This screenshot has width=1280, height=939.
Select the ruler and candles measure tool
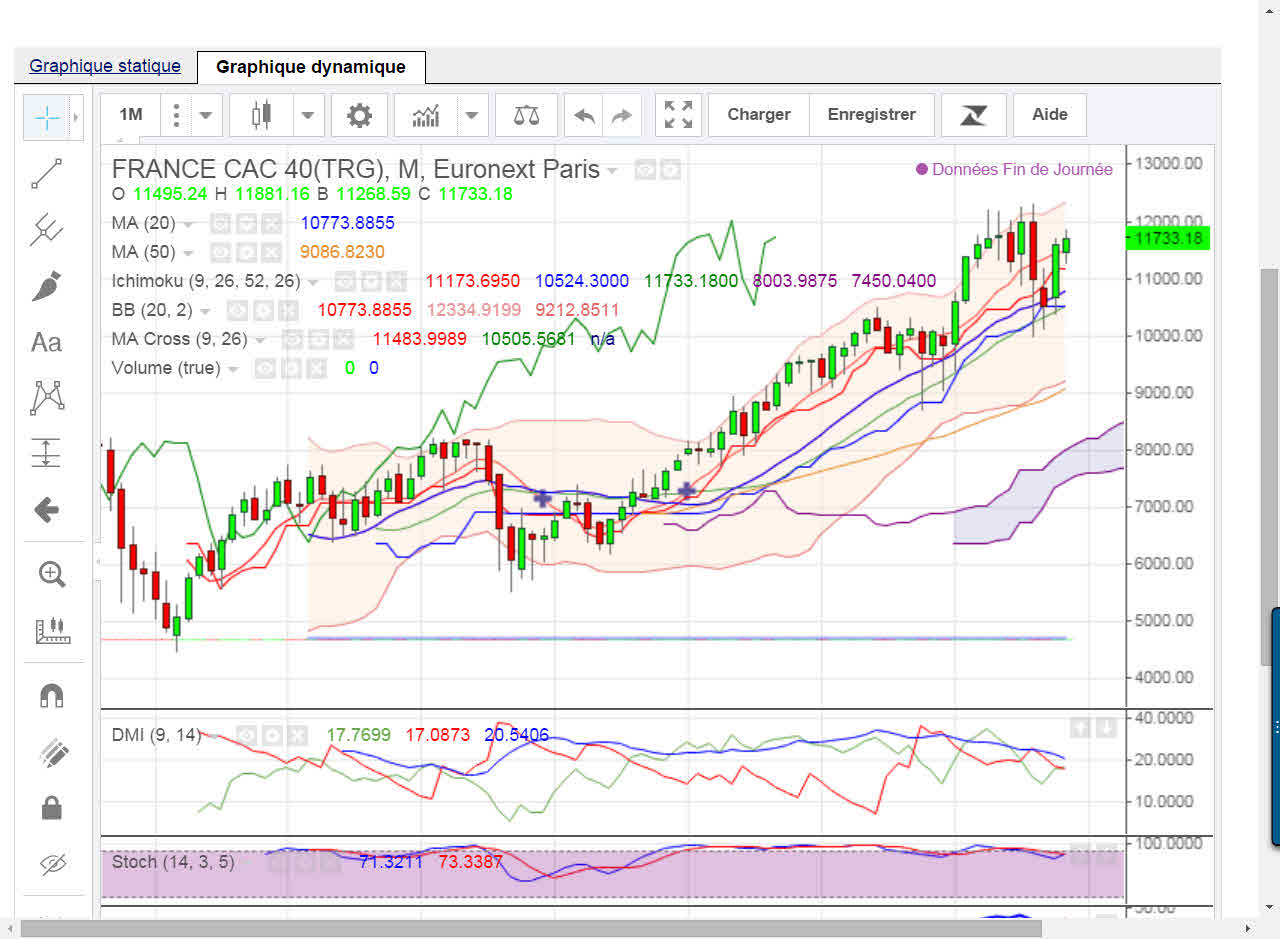[x=51, y=630]
